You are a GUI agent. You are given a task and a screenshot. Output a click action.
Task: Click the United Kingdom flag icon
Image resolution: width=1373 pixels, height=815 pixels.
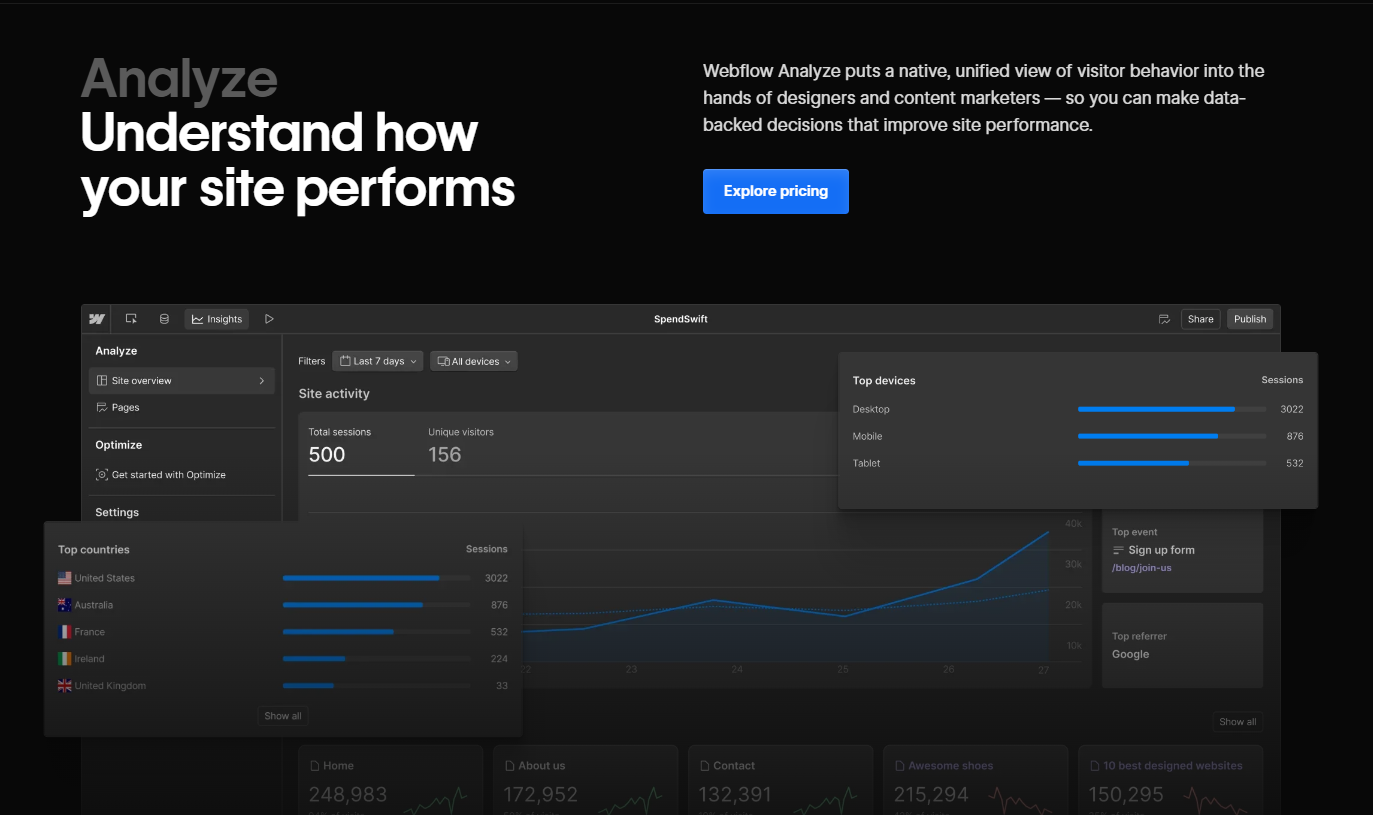(x=65, y=686)
